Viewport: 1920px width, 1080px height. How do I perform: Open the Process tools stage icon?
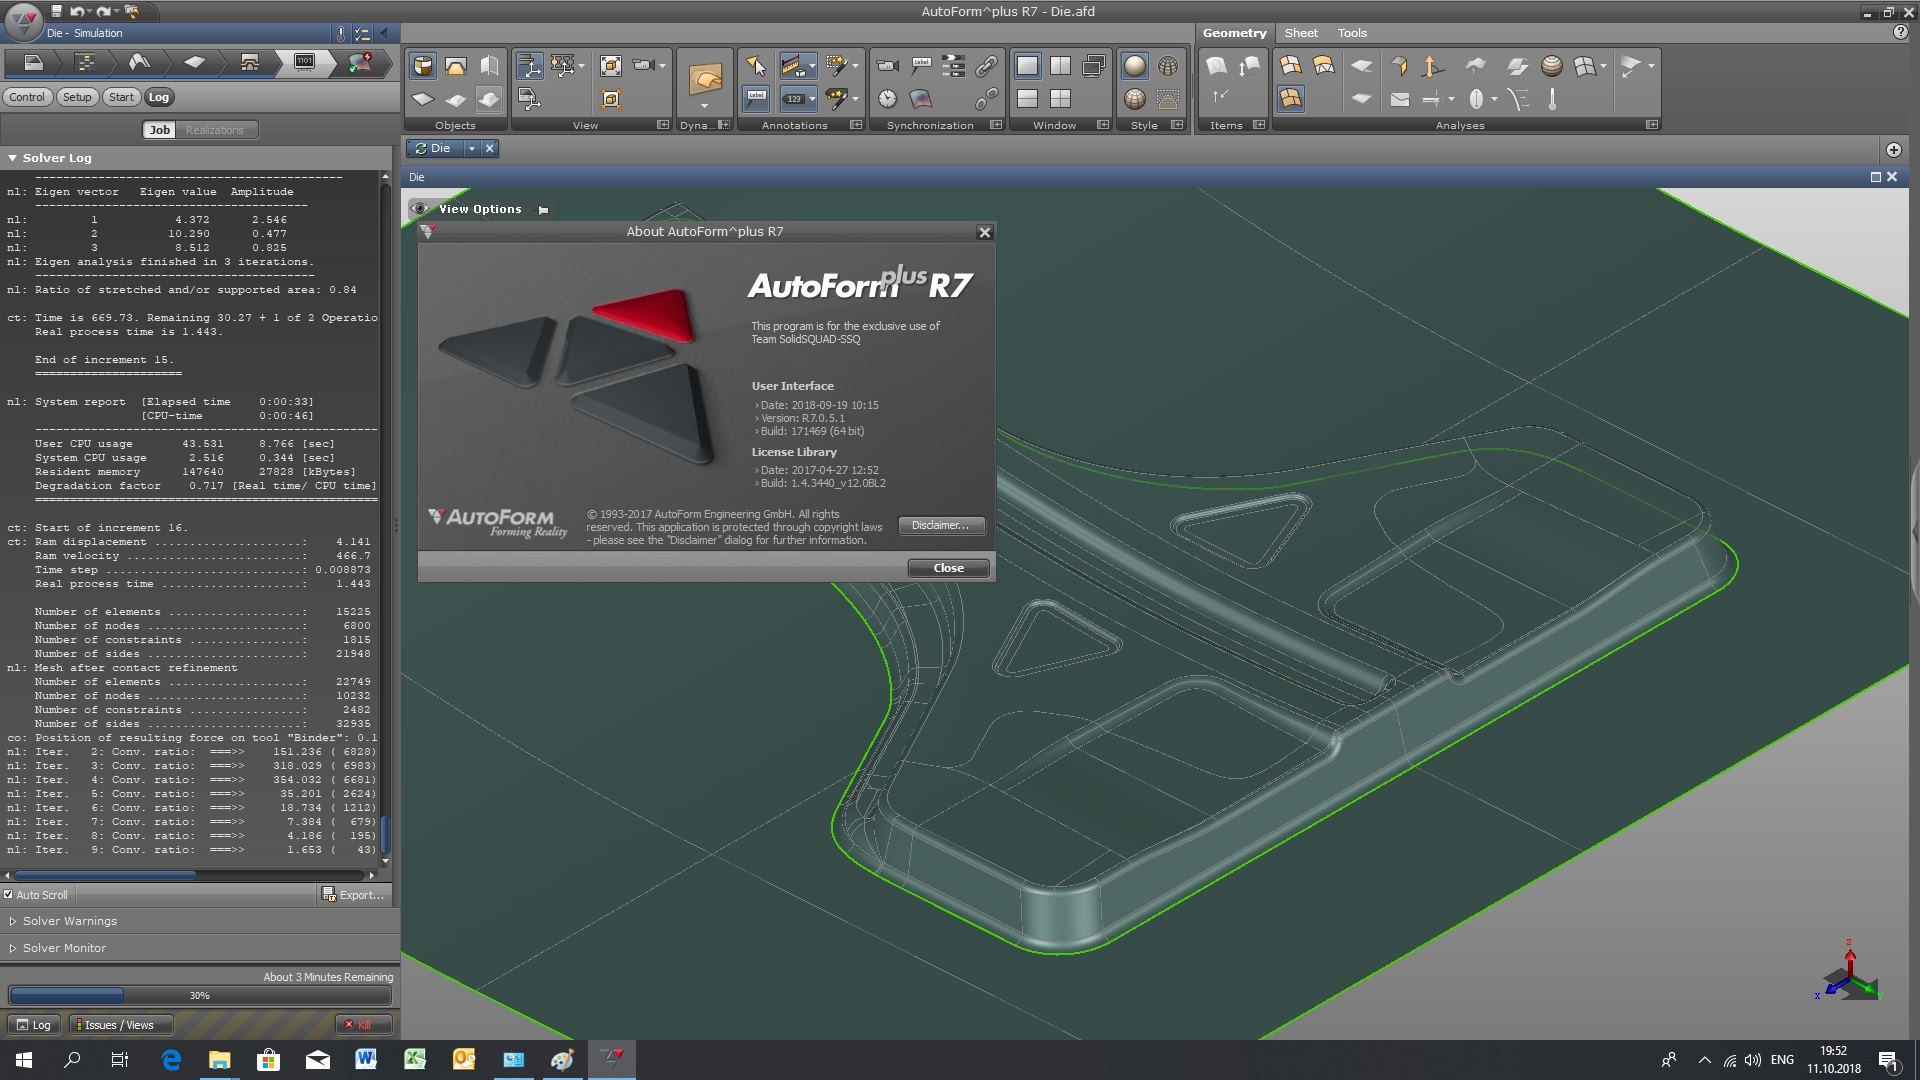coord(250,62)
